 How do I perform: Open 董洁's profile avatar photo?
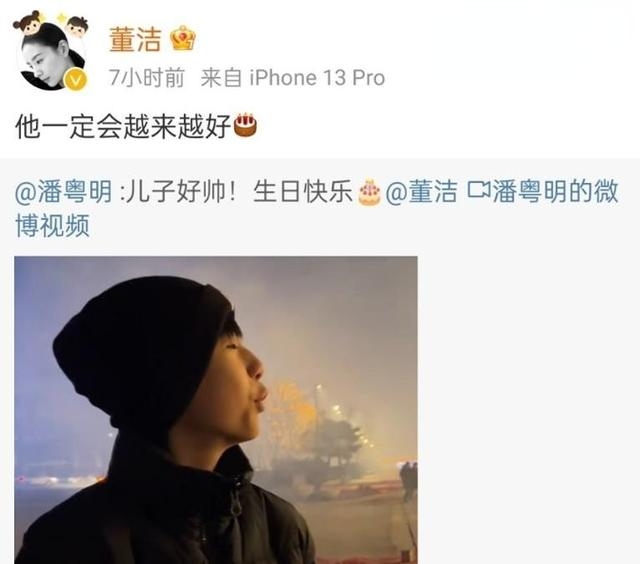point(52,55)
